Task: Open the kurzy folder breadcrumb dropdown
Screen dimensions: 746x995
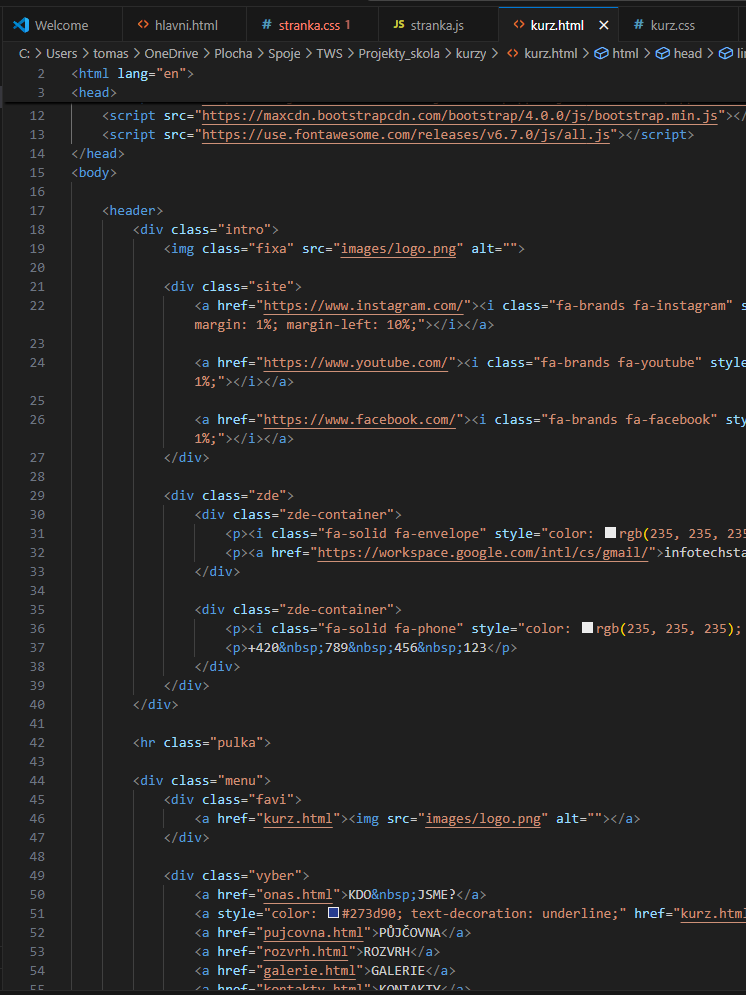Action: (469, 53)
